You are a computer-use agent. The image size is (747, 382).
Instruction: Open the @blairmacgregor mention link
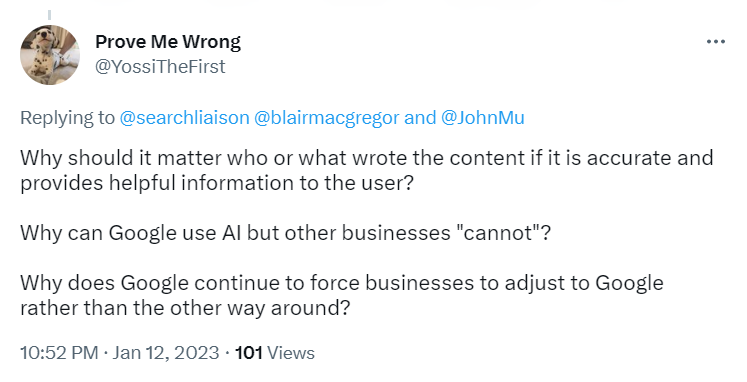pos(326,118)
